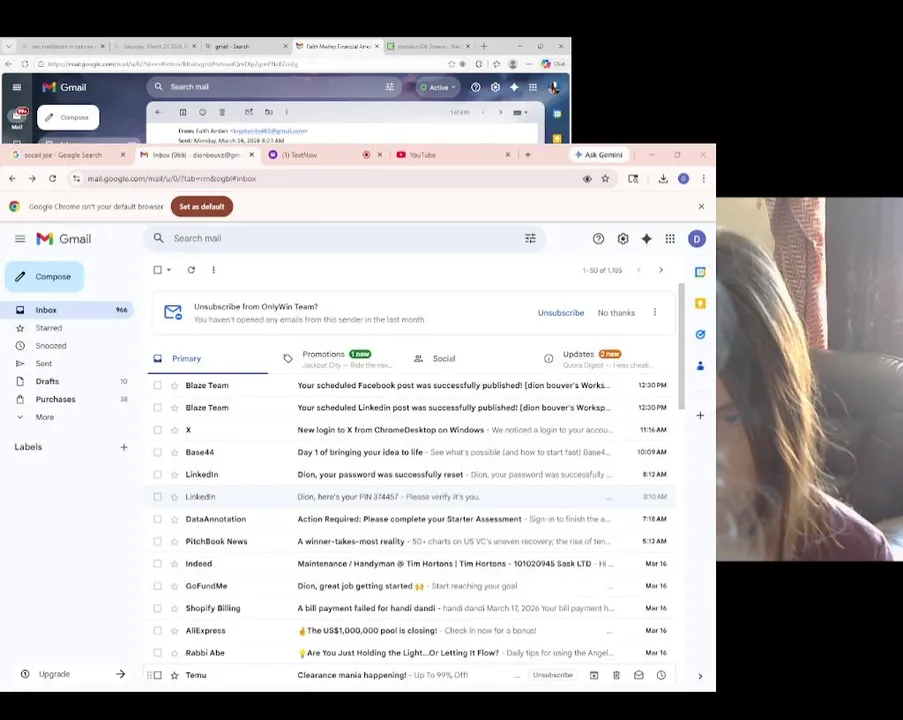Image resolution: width=903 pixels, height=720 pixels.
Task: Bookmark this page star icon in Chrome
Action: click(x=605, y=179)
